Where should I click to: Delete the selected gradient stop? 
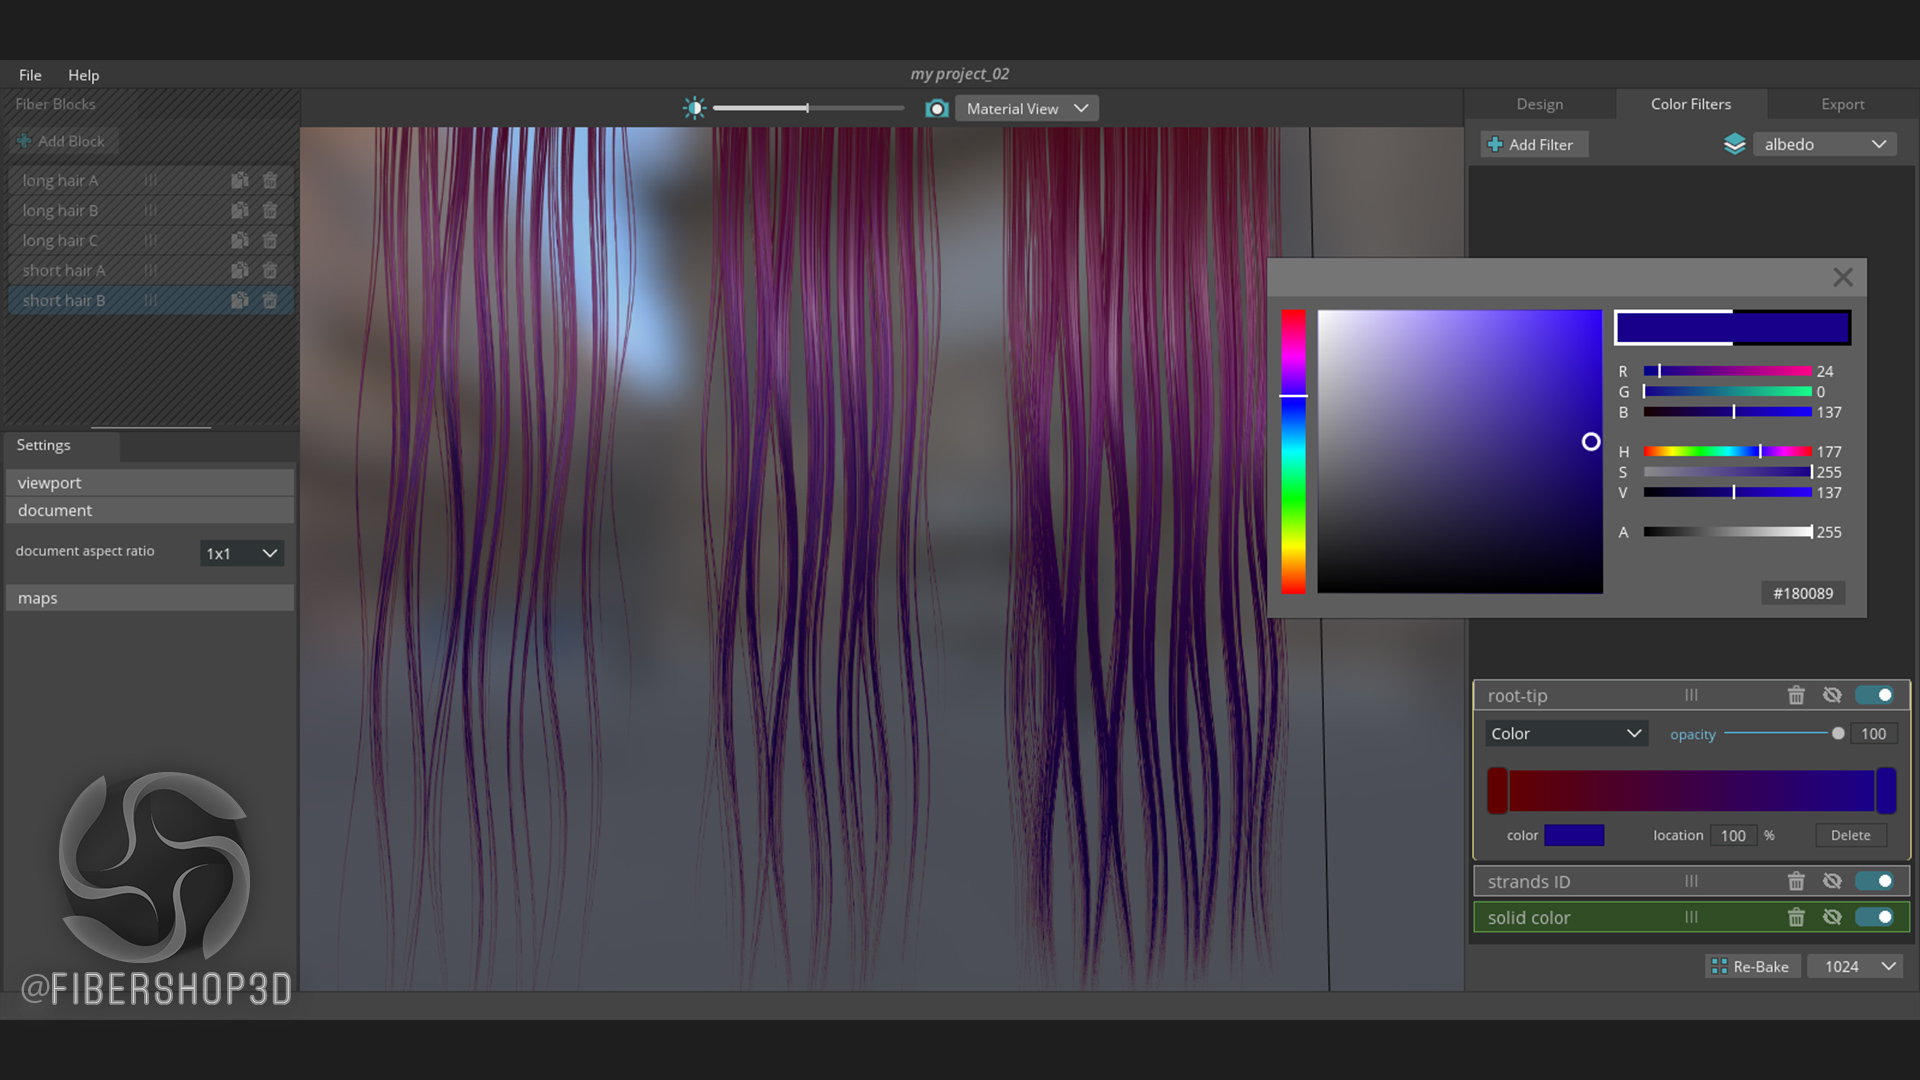(1850, 835)
